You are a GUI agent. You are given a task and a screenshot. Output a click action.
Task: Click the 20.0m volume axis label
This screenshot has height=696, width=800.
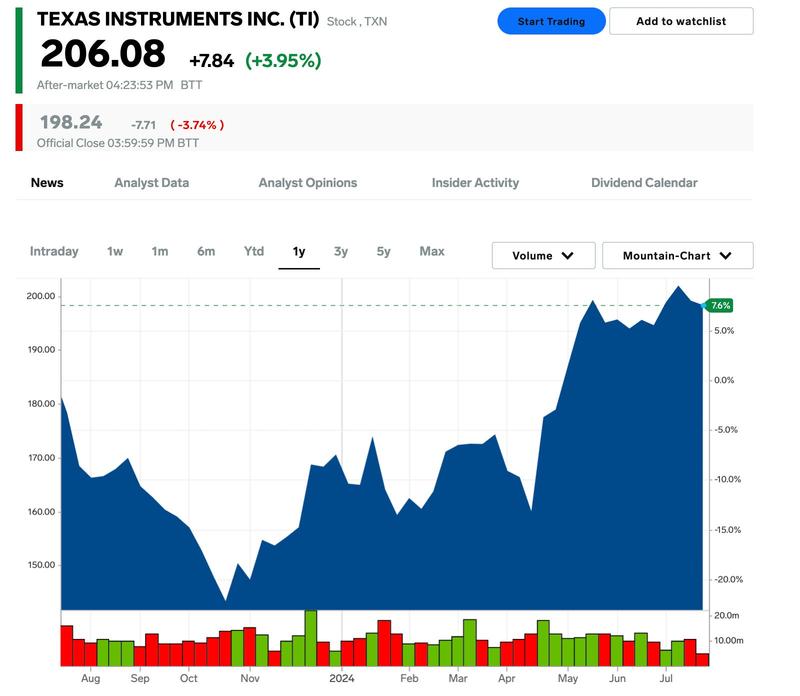727,615
